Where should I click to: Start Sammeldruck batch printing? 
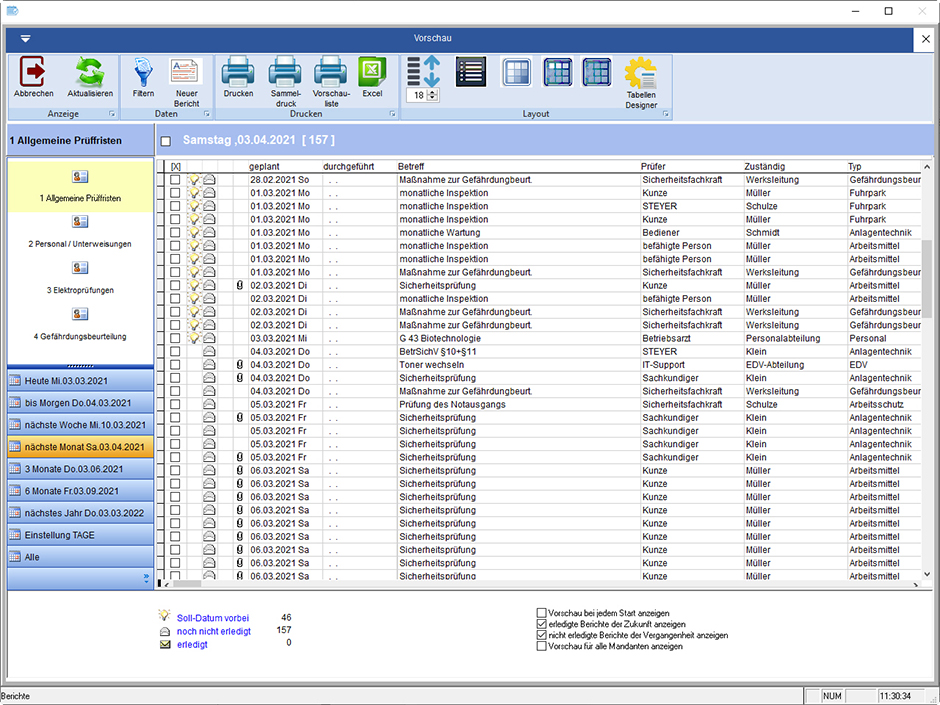(285, 73)
